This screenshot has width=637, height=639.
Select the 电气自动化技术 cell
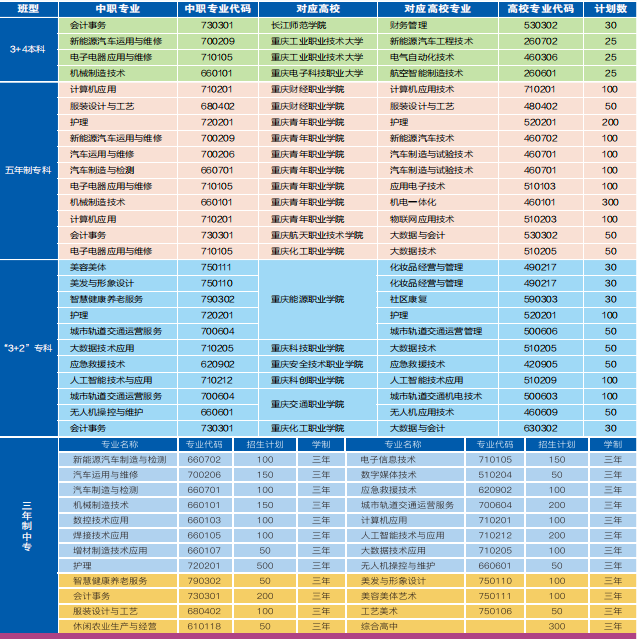click(x=421, y=57)
